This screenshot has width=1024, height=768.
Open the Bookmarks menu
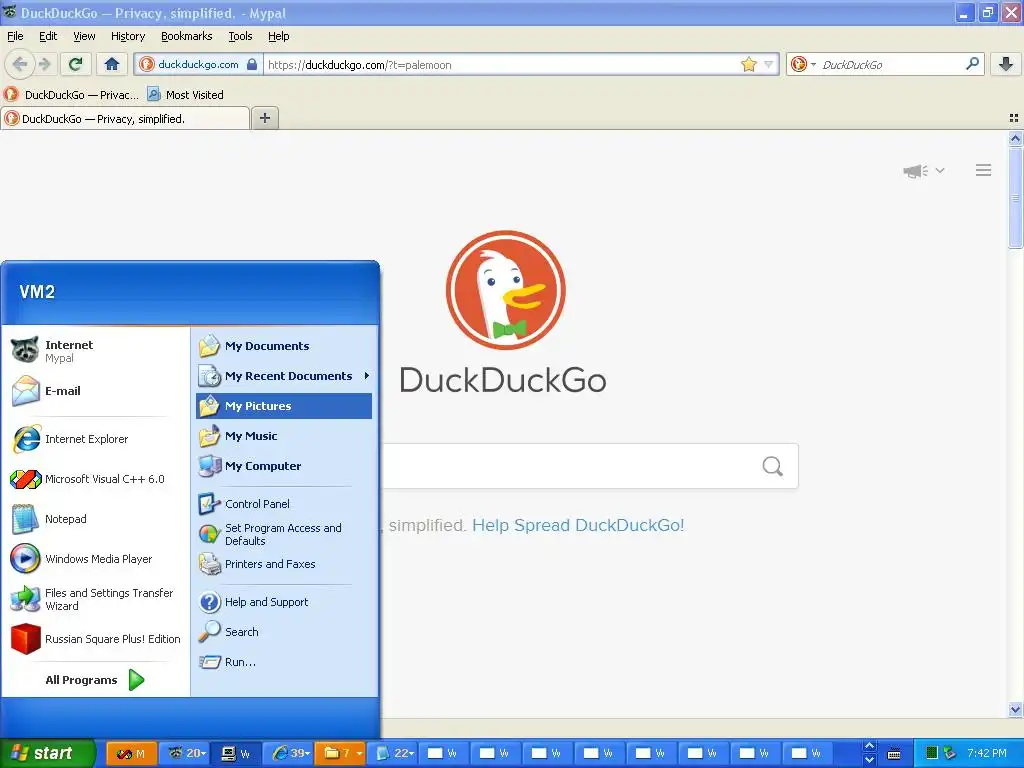pos(186,36)
